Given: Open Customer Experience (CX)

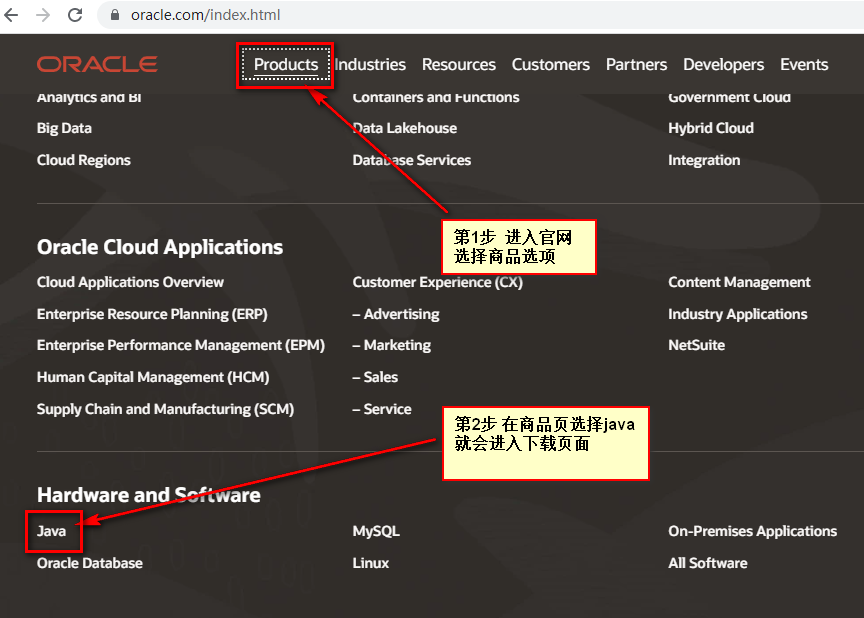Looking at the screenshot, I should pos(438,282).
